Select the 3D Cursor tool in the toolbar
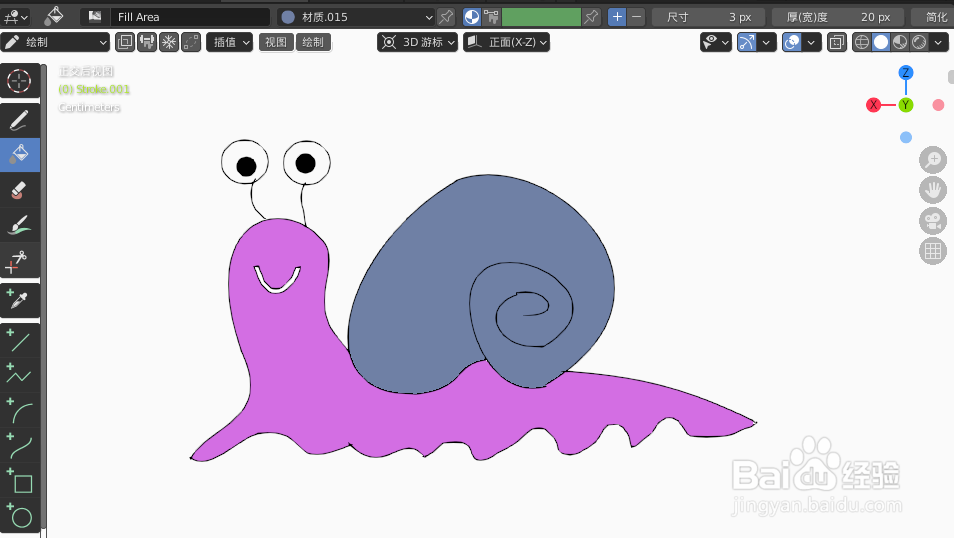954x538 pixels. [19, 80]
